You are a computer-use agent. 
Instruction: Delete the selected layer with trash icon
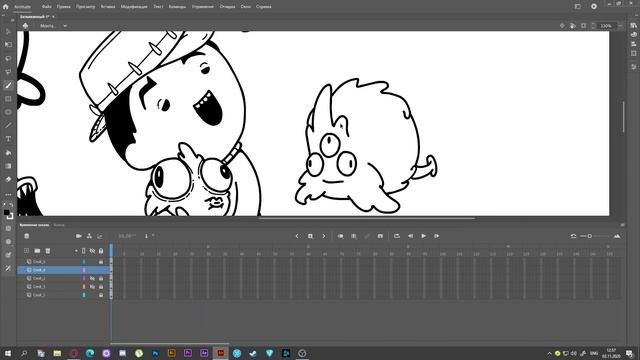click(x=48, y=251)
